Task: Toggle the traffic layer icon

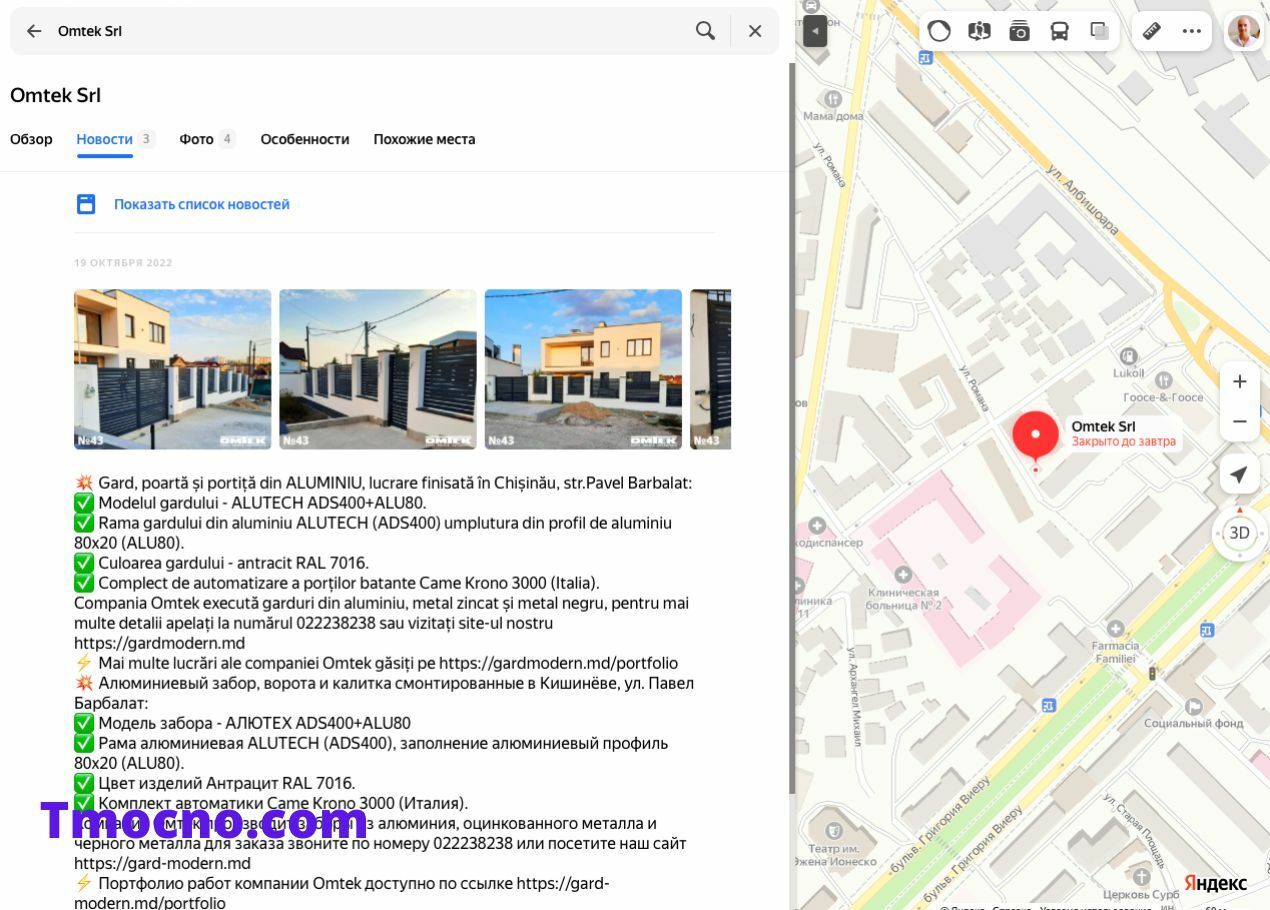Action: point(939,31)
